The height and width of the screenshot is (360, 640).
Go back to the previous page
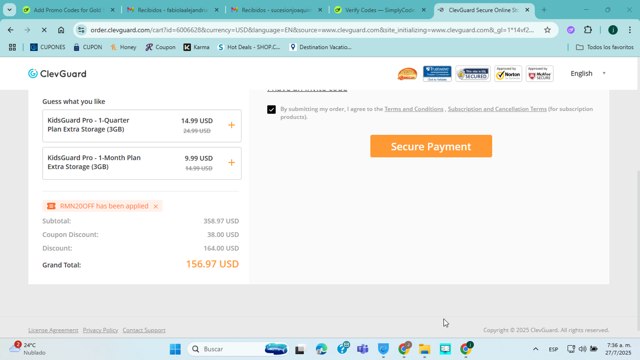pyautogui.click(x=11, y=30)
